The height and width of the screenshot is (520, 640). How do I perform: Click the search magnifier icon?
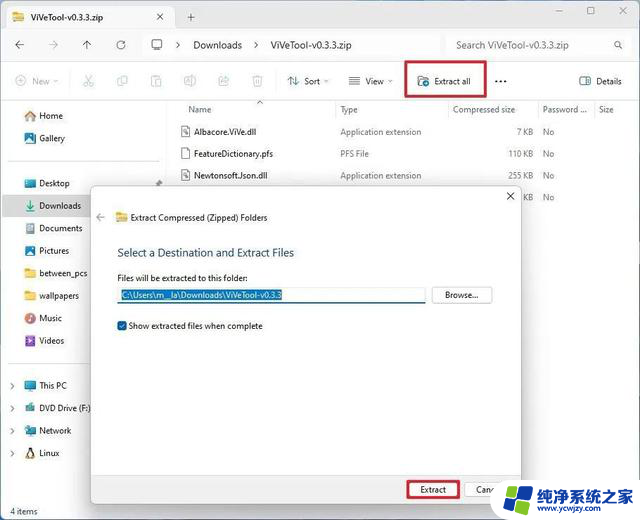[618, 45]
